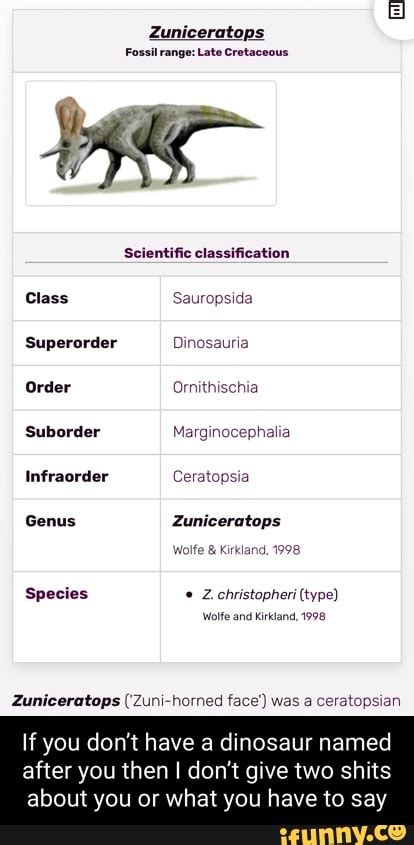This screenshot has height=845, width=414.
Task: Open the Ornithischia order link
Action: pyautogui.click(x=215, y=387)
